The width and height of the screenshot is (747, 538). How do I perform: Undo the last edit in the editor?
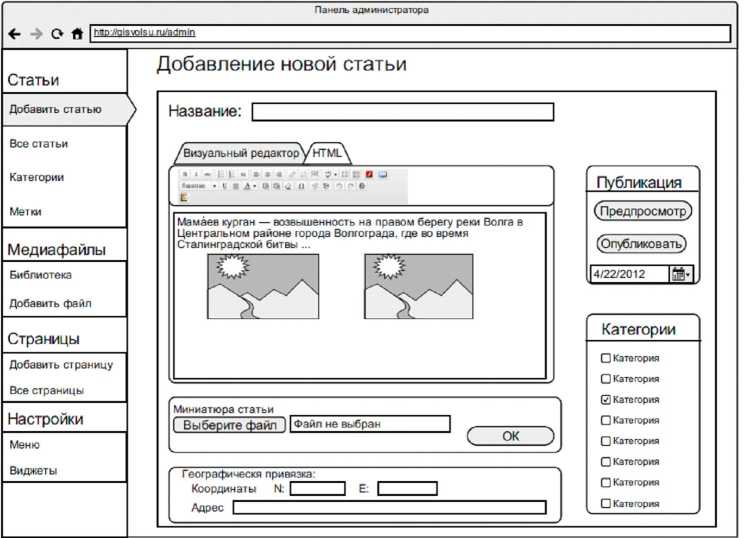click(x=339, y=186)
